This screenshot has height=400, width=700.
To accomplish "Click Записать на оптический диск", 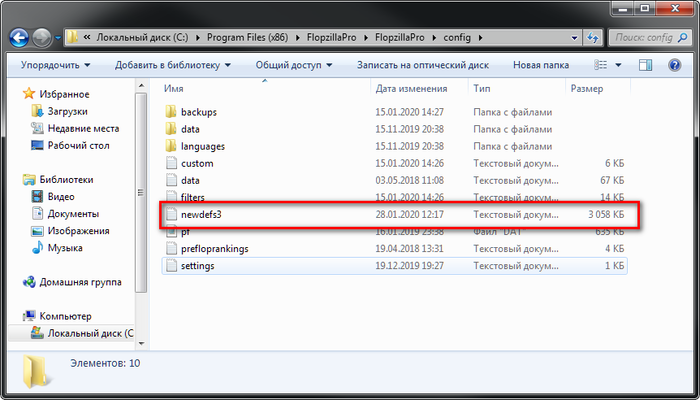I will (422, 65).
